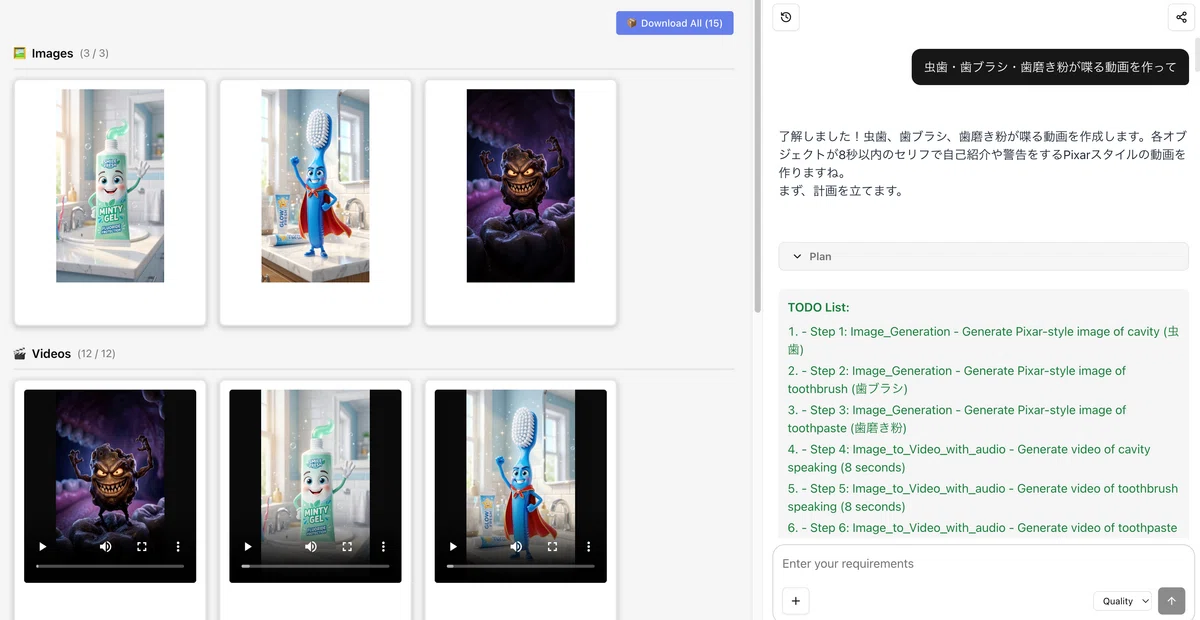Mute the toothbrush video
This screenshot has height=620, width=1200.
516,547
